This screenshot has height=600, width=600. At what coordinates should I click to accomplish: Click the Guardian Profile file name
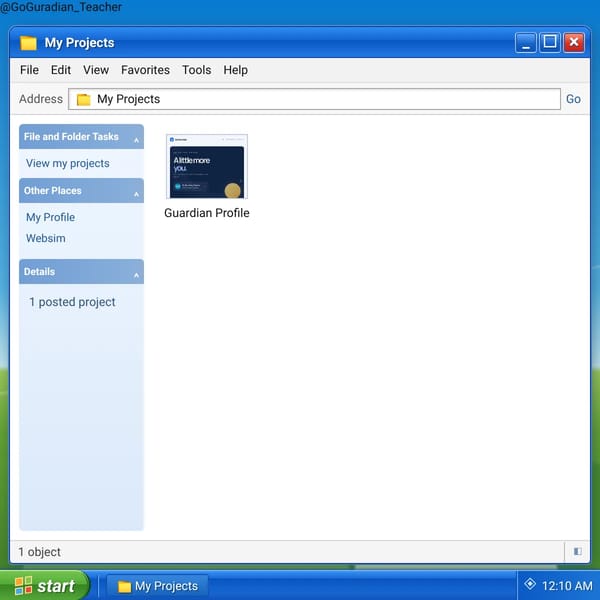pyautogui.click(x=207, y=213)
